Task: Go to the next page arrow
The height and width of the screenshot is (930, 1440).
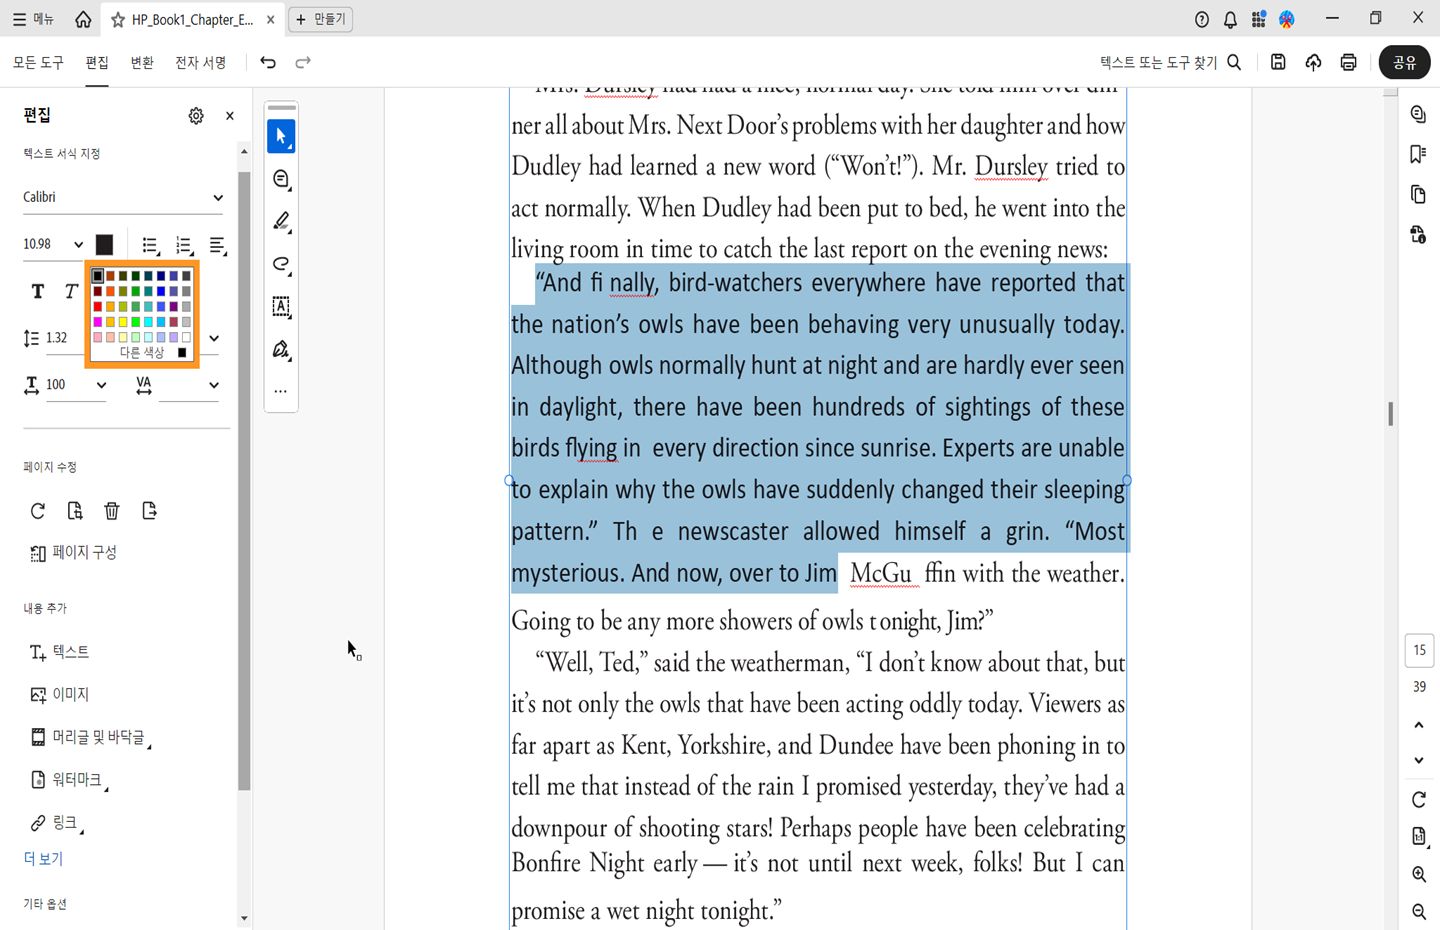Action: point(1419,760)
